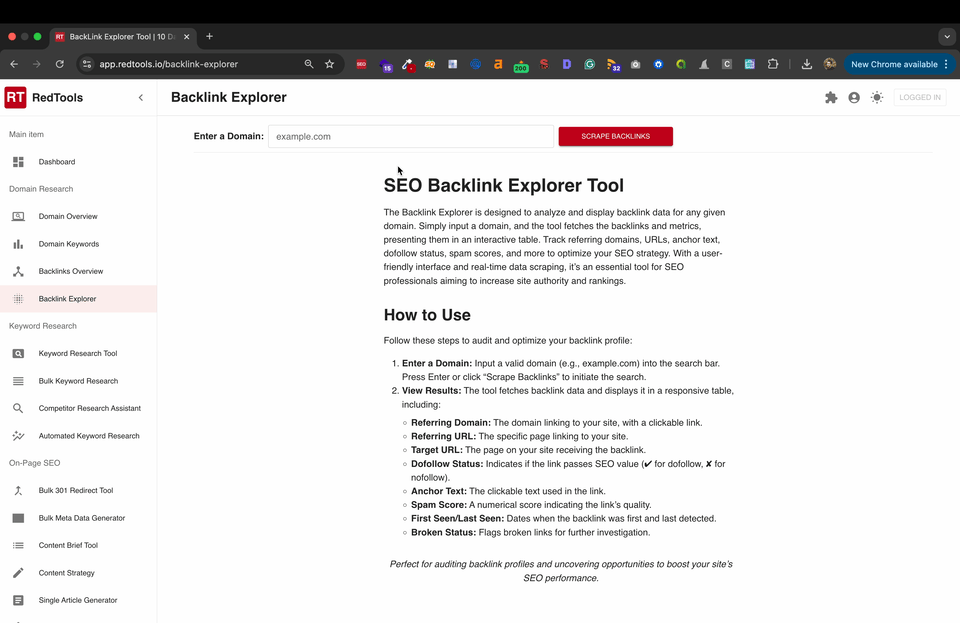Open the Dashboard sidebar item
The height and width of the screenshot is (623, 960).
tap(78, 162)
